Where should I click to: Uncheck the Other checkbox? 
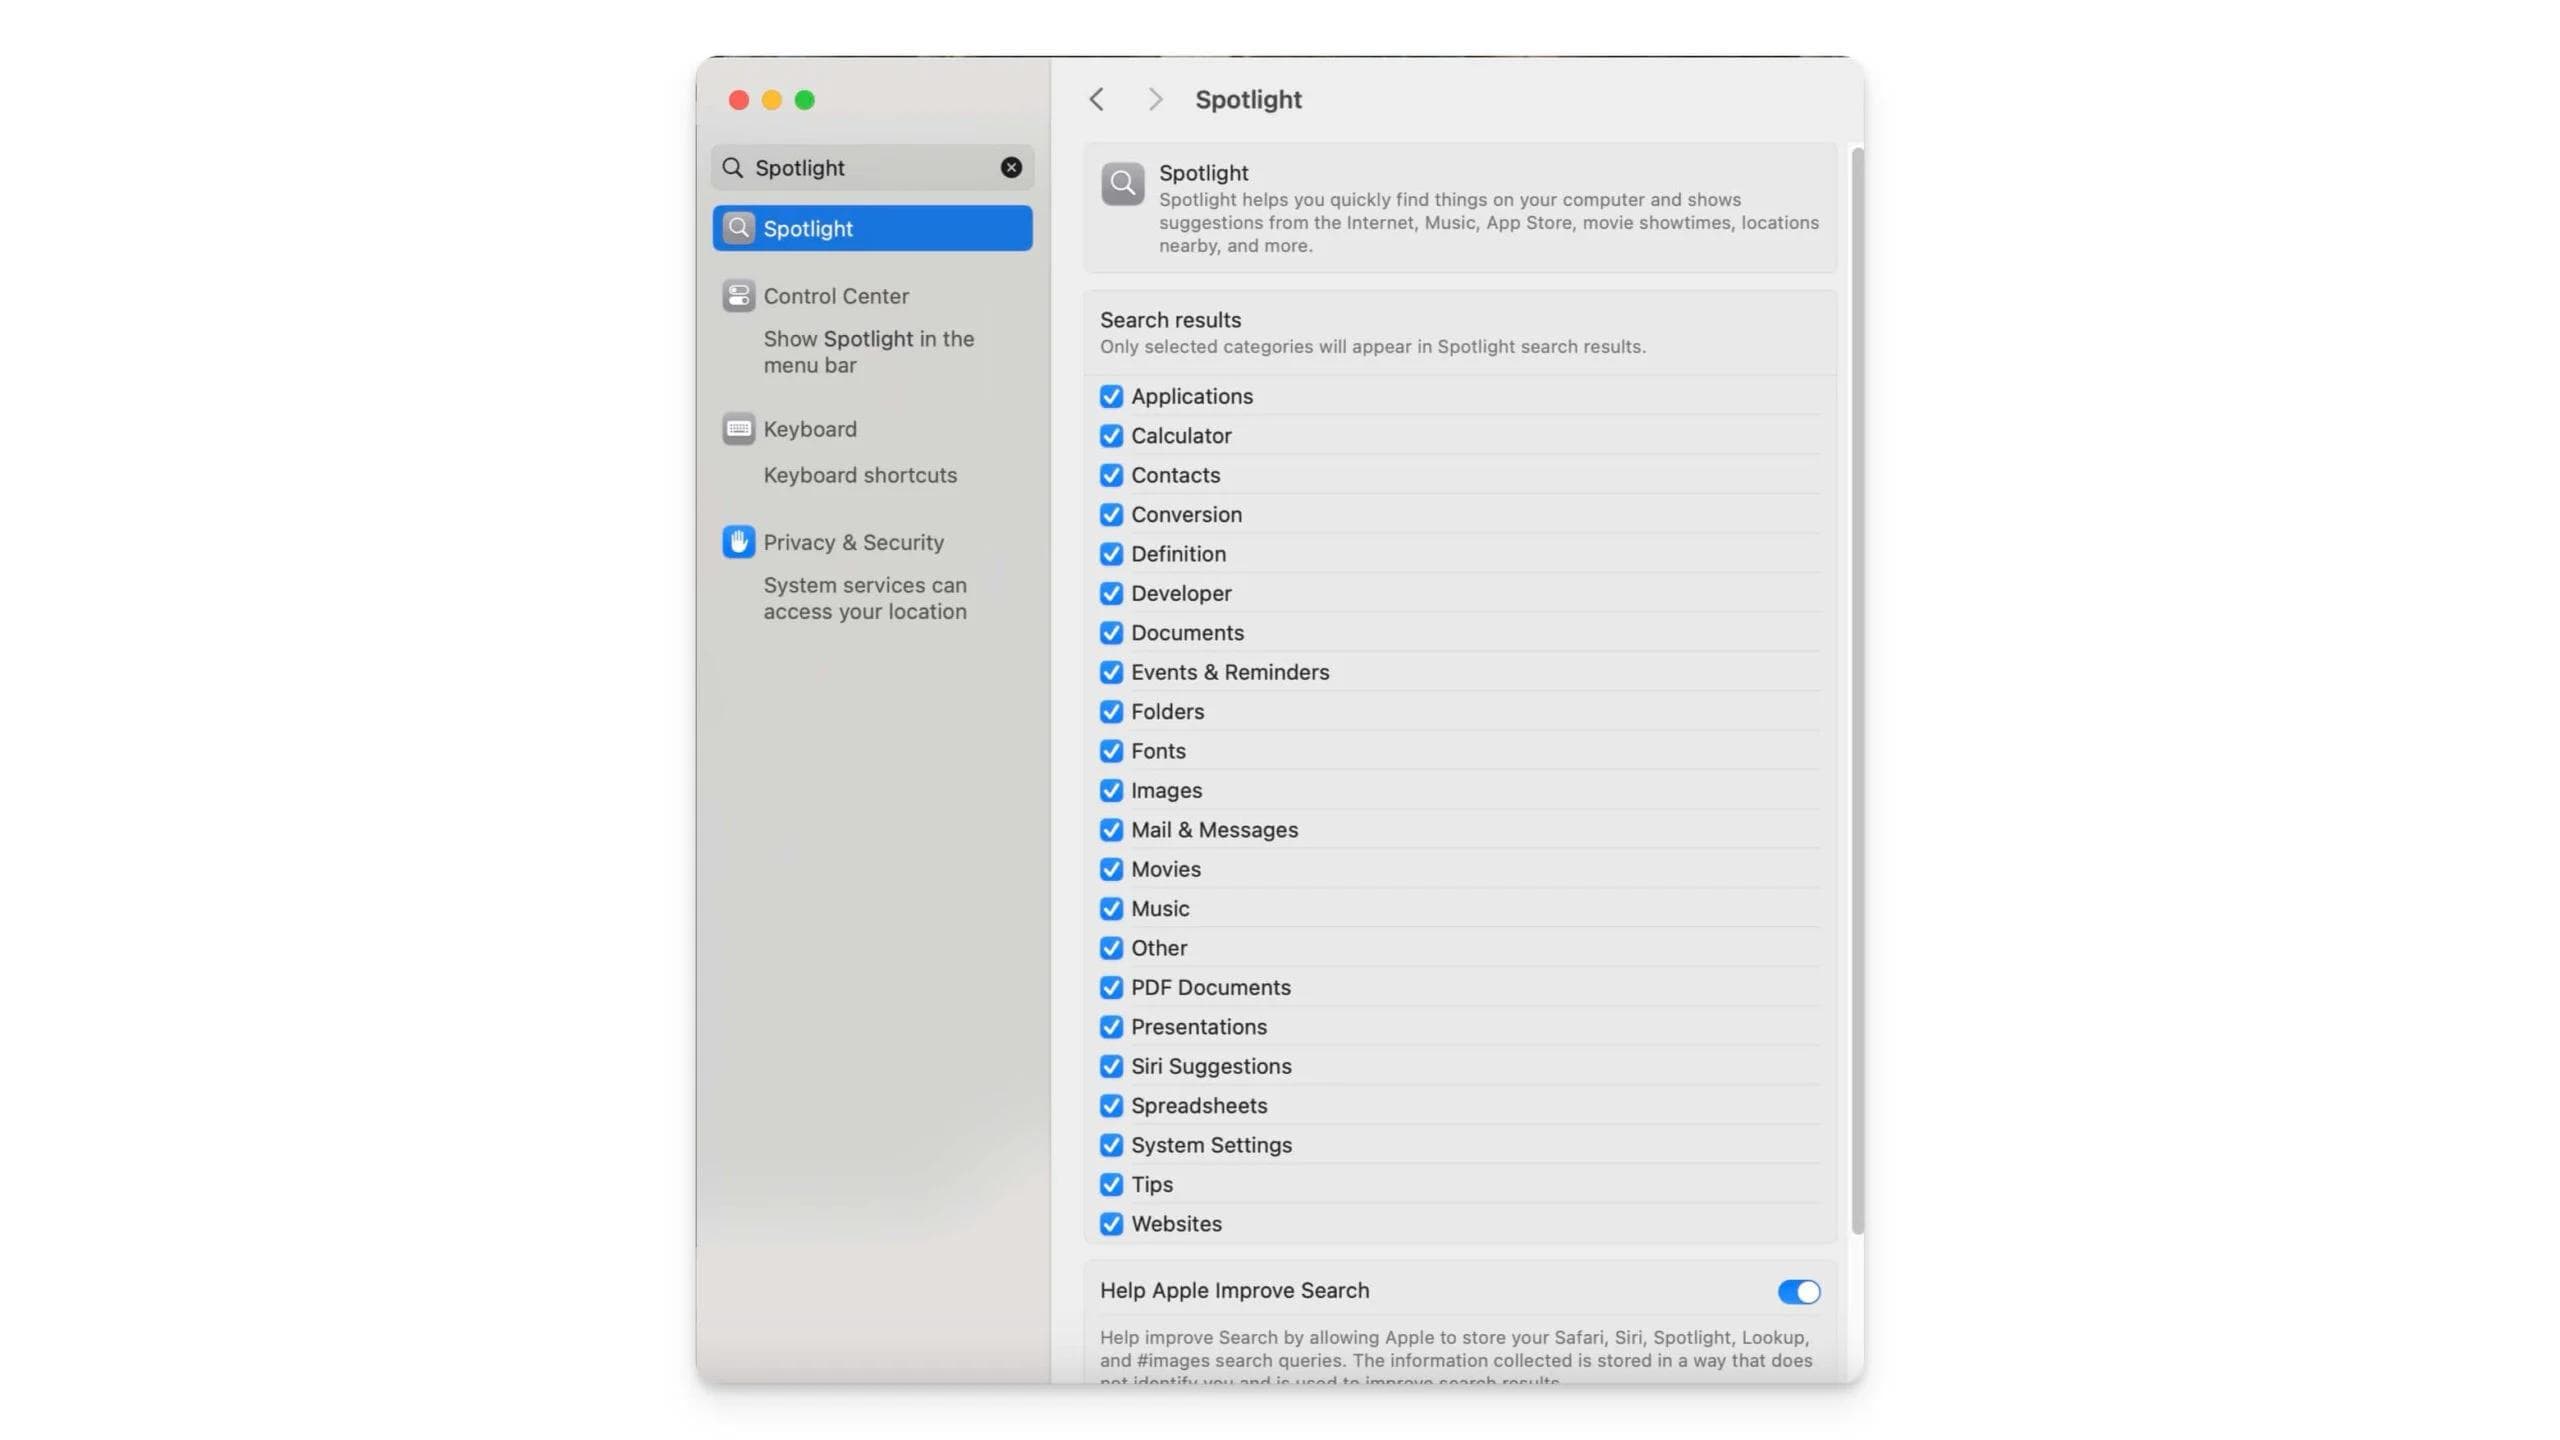coord(1111,948)
